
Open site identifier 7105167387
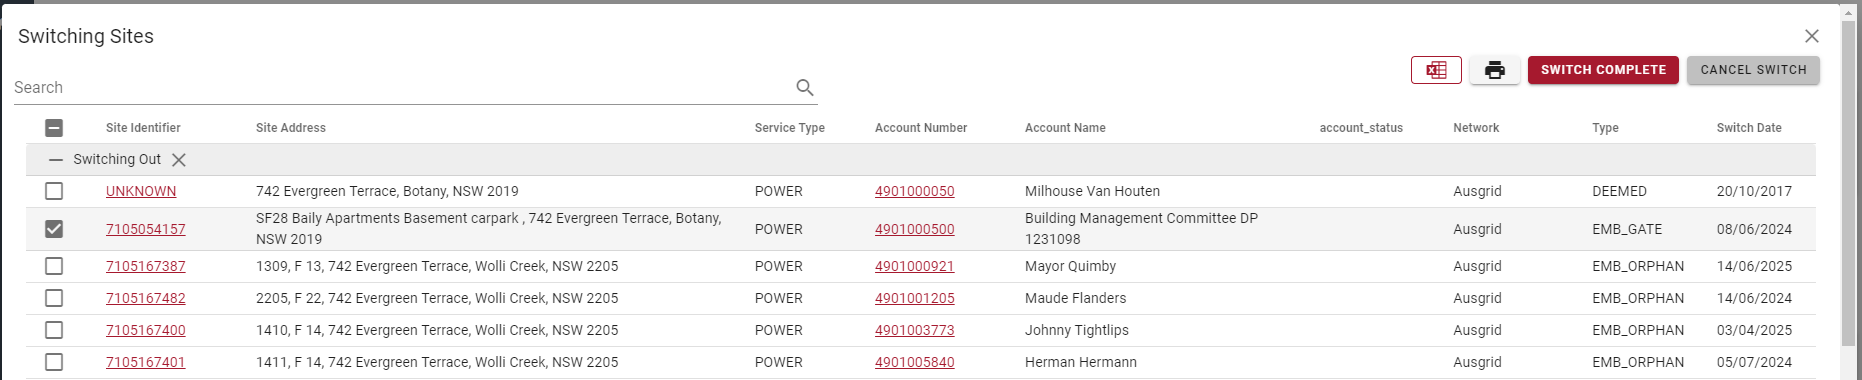pos(146,266)
